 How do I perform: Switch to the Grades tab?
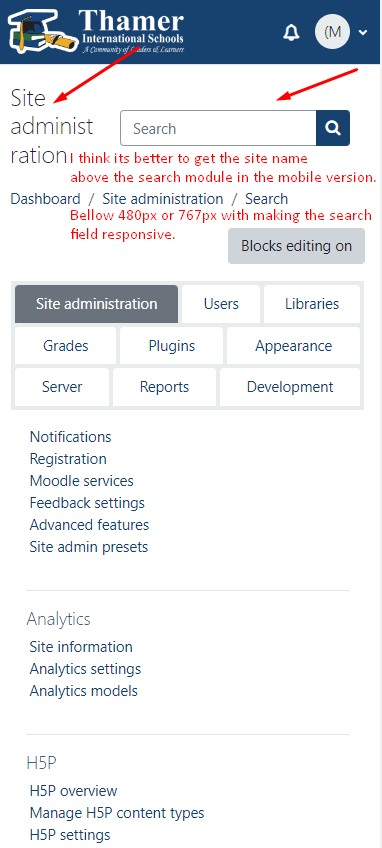point(65,346)
